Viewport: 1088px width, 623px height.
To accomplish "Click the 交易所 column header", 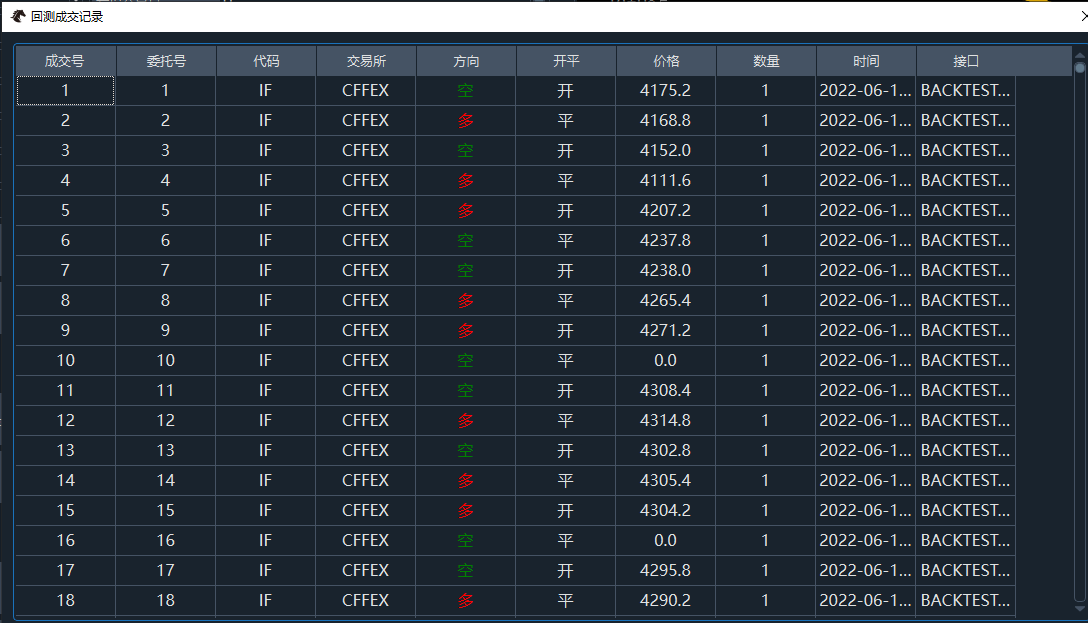I will tap(366, 61).
